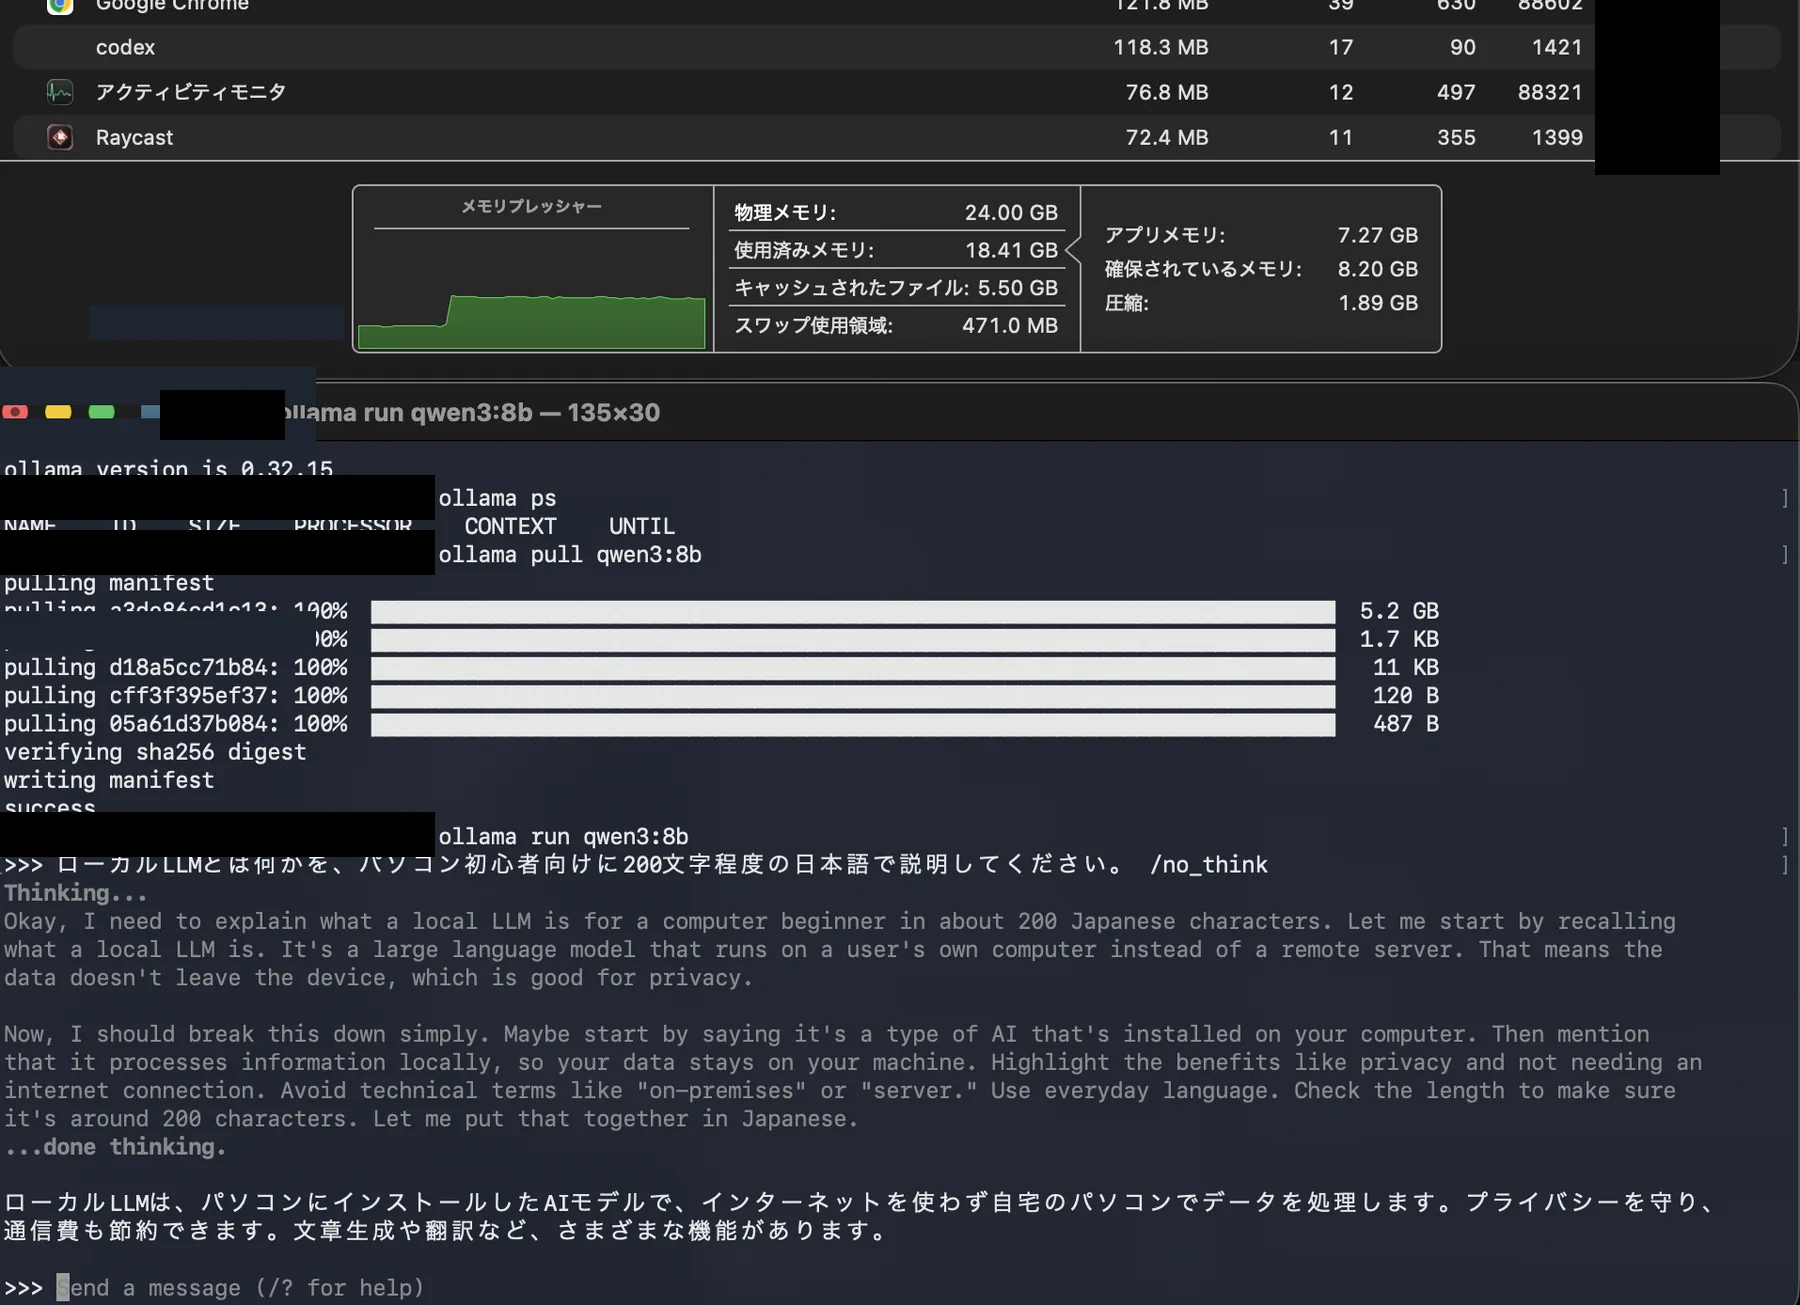Click the 'Thinking...' header line

76,893
